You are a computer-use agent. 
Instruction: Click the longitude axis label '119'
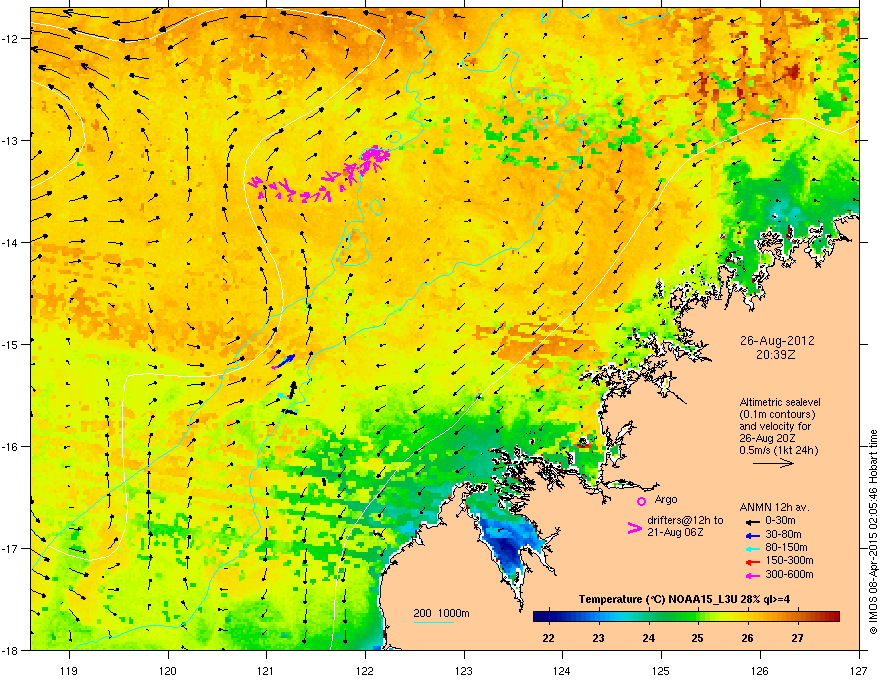coord(69,670)
